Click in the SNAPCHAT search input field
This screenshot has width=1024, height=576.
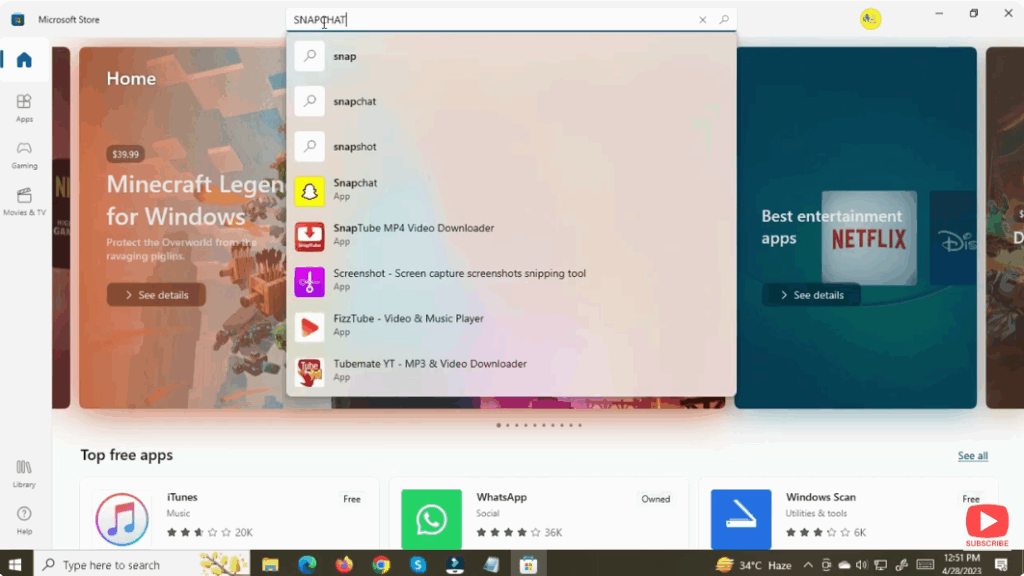[490, 20]
